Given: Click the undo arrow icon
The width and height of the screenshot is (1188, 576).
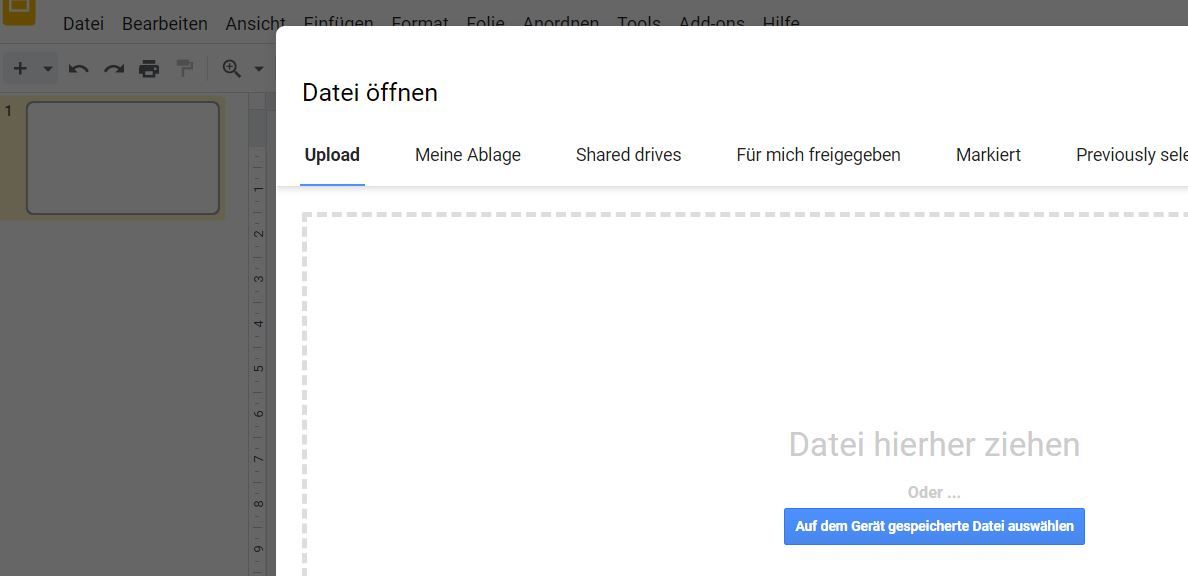Looking at the screenshot, I should 78,69.
